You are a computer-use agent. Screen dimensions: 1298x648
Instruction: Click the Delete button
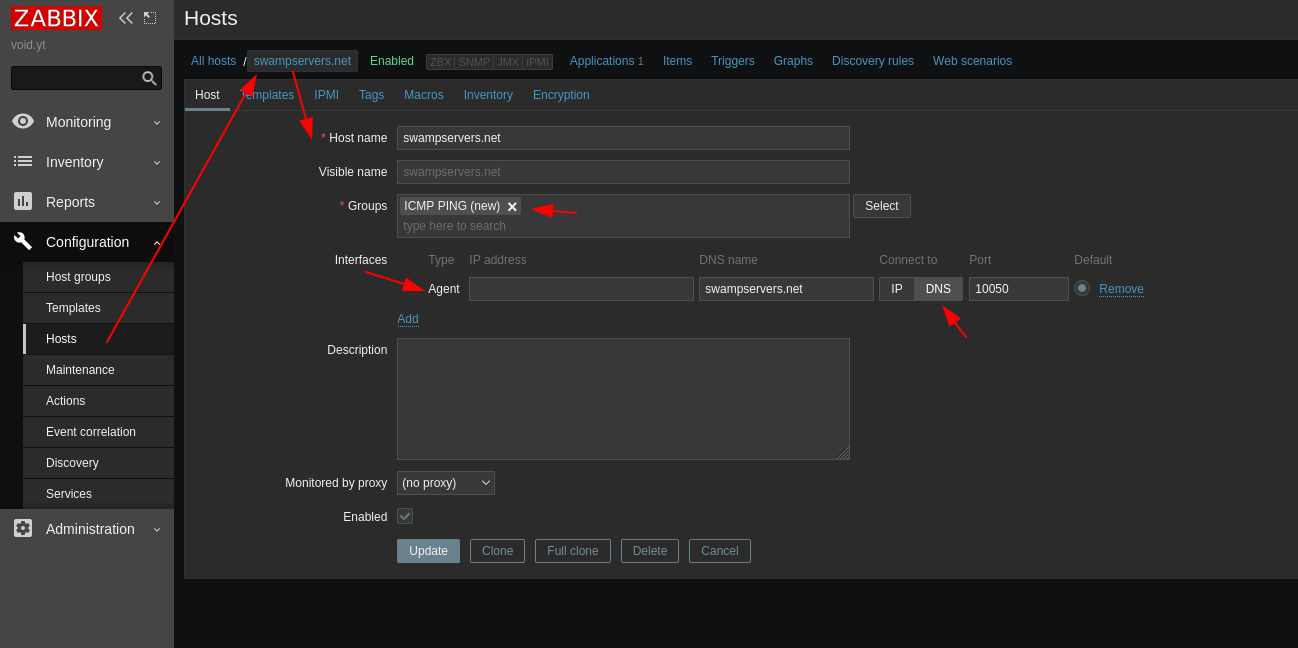click(x=650, y=551)
